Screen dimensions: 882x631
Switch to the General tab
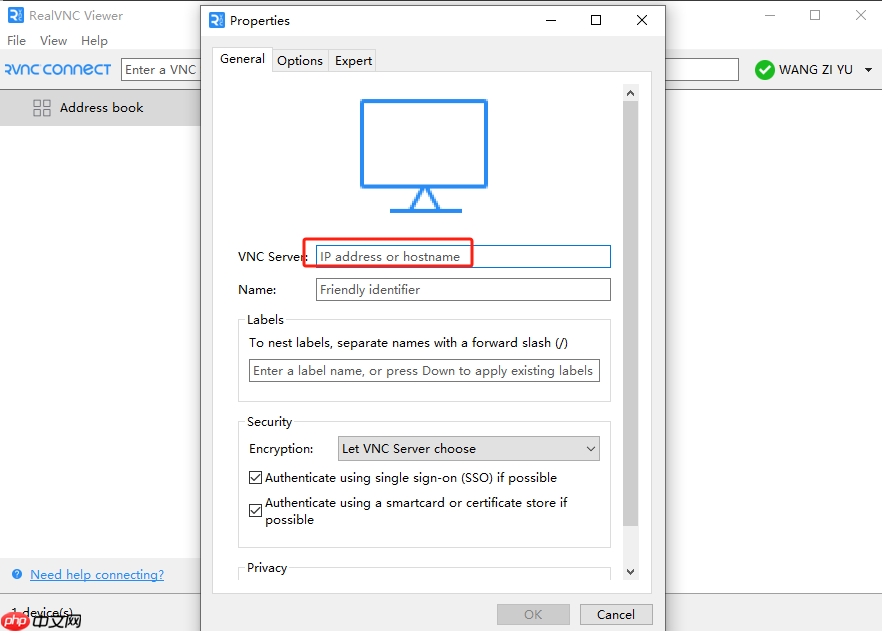pos(242,59)
